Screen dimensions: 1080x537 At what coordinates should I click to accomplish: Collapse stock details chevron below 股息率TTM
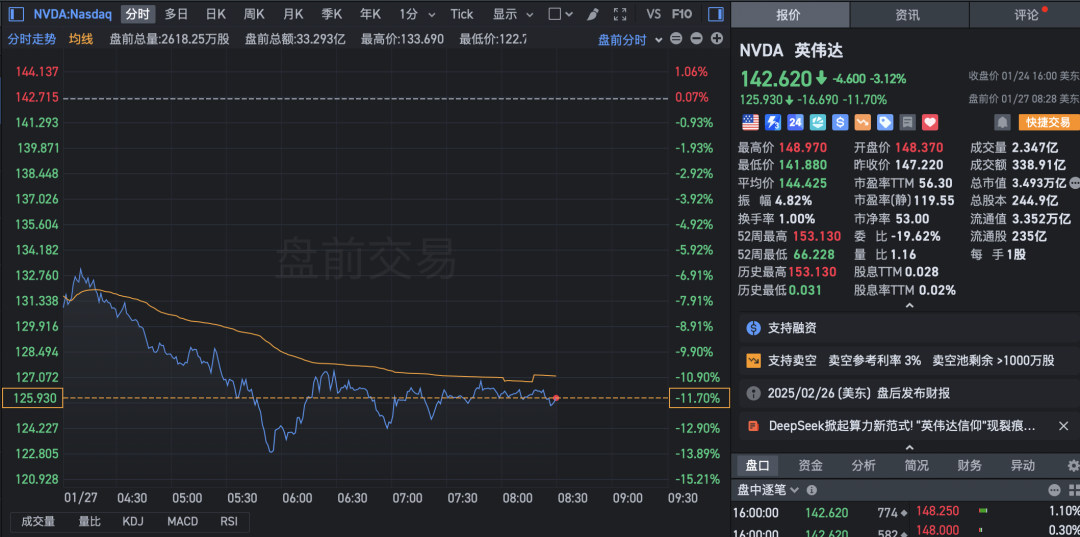(909, 305)
